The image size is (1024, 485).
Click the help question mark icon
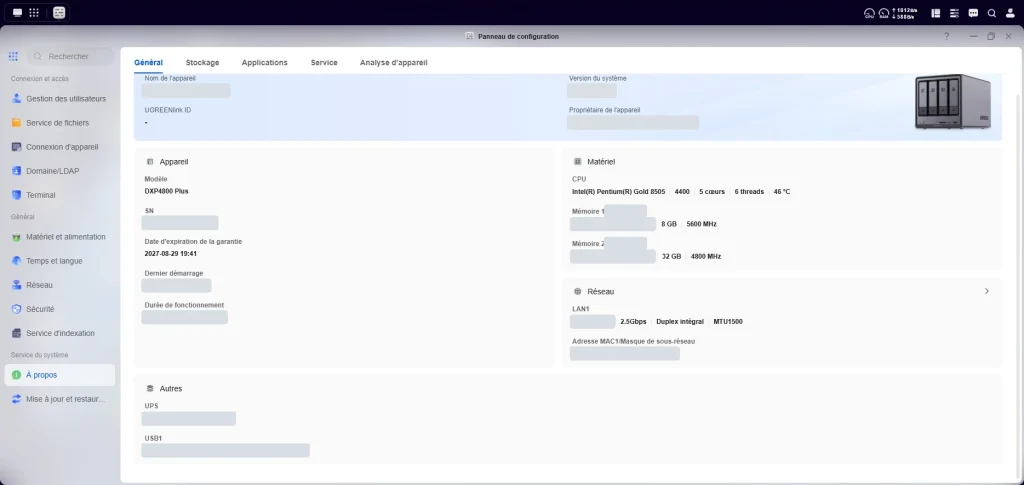click(946, 37)
